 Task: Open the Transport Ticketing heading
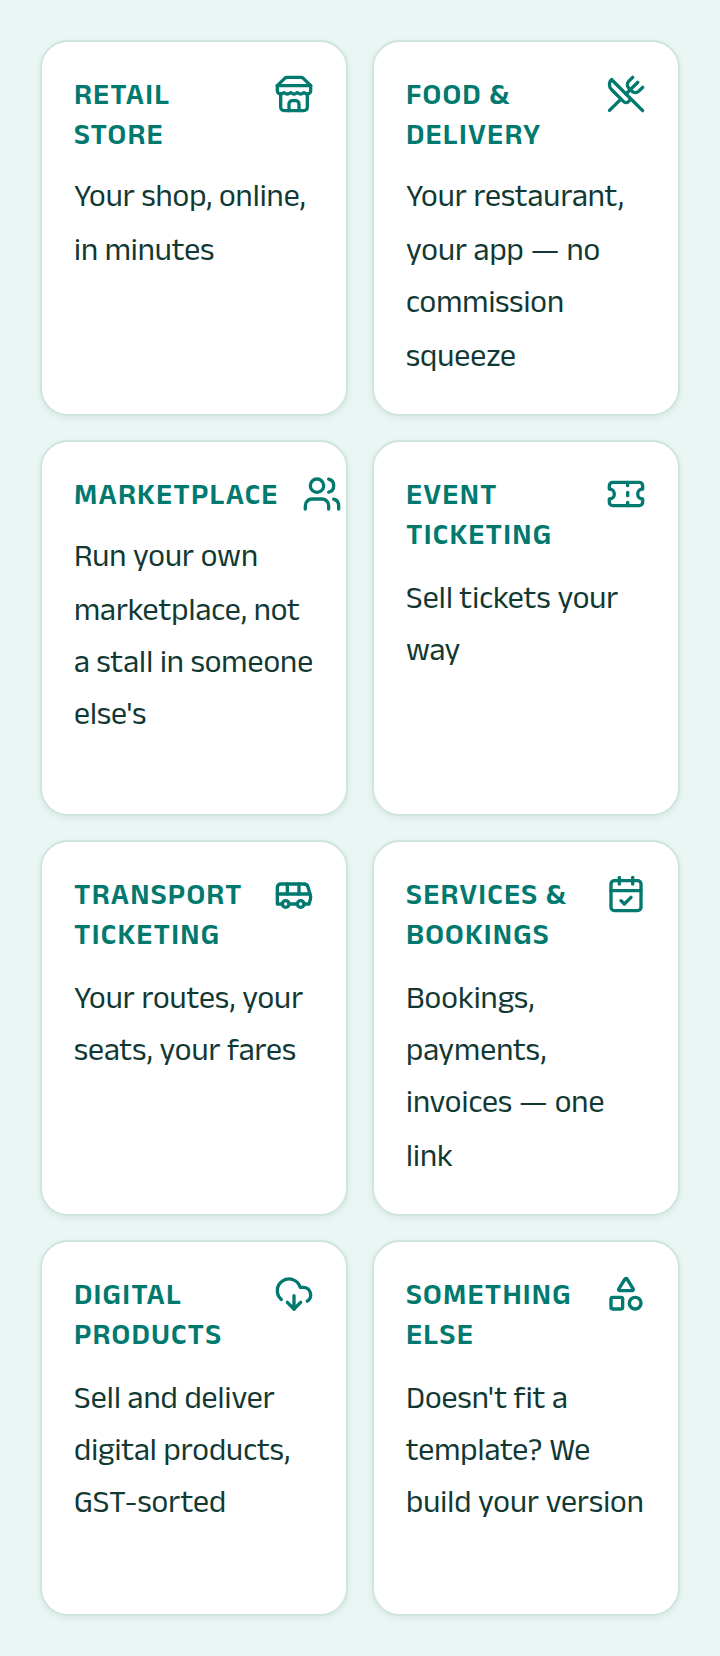pos(158,915)
